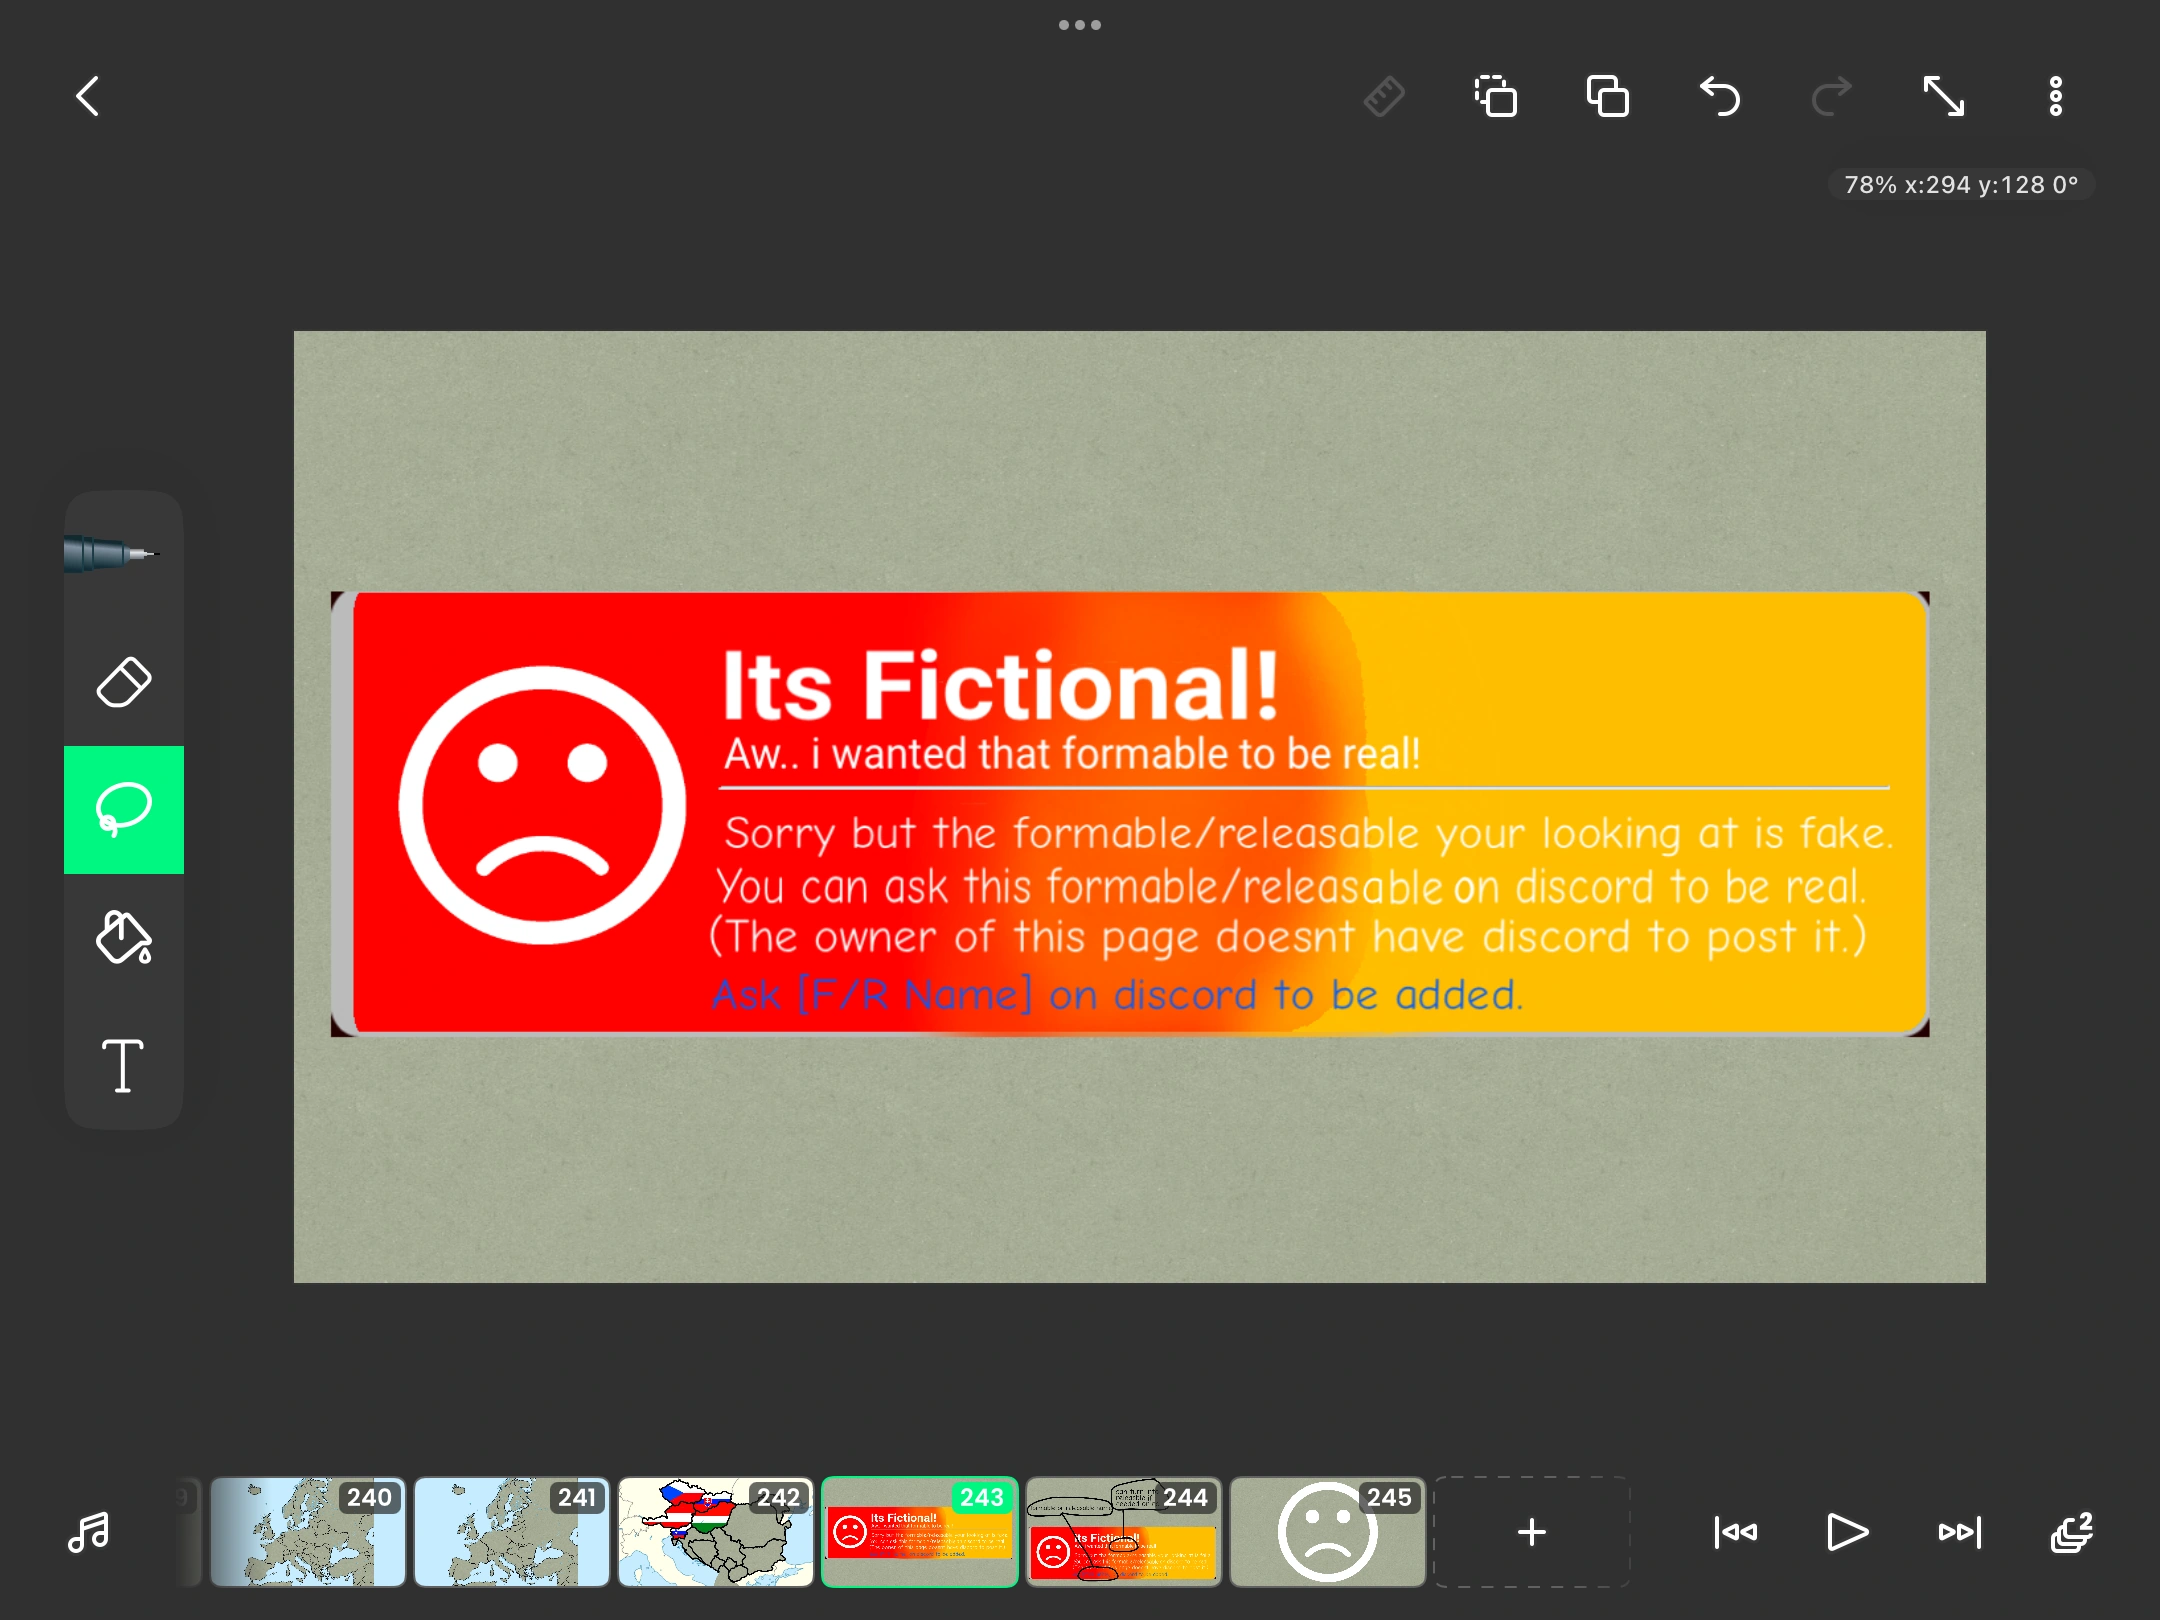Select frame 244 thumbnail
Screen dimensions: 2160x1620
pyautogui.click(x=1123, y=1532)
